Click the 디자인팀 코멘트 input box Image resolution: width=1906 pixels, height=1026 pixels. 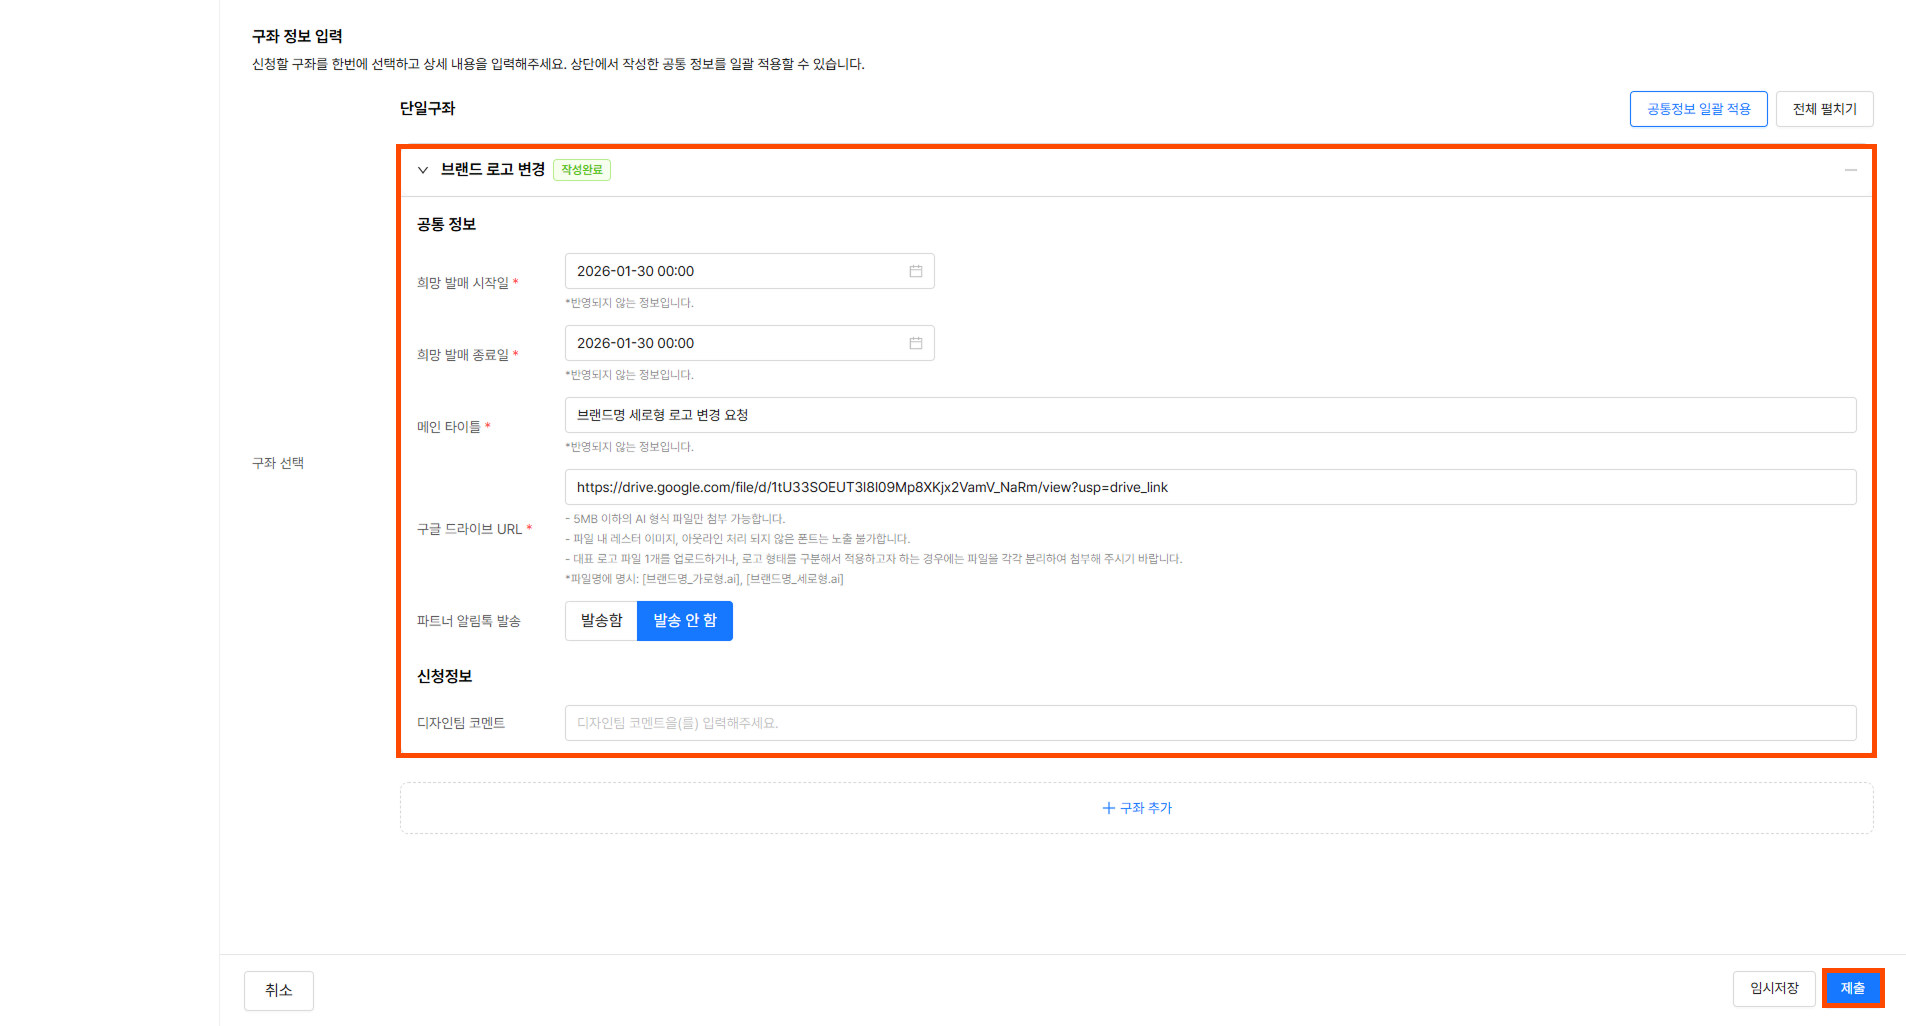[1210, 723]
